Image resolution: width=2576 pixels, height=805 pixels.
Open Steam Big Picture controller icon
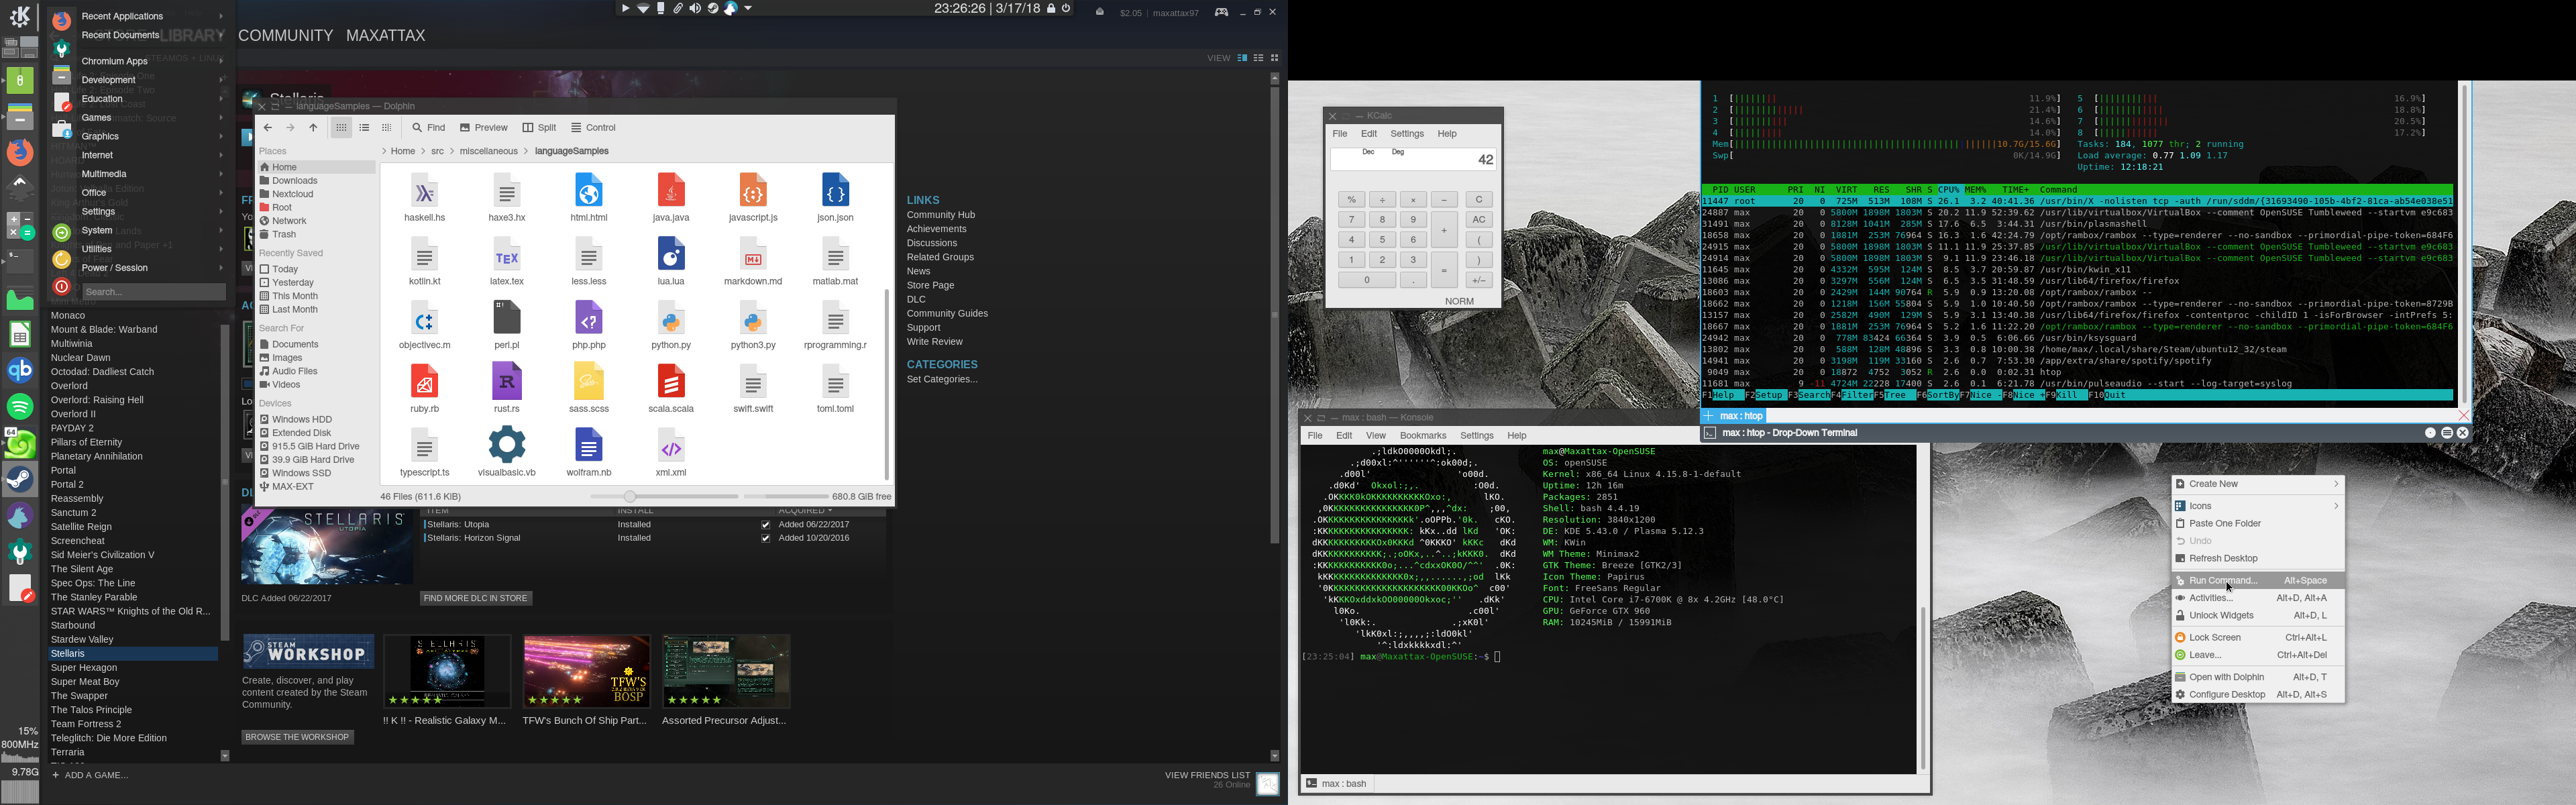(1221, 12)
